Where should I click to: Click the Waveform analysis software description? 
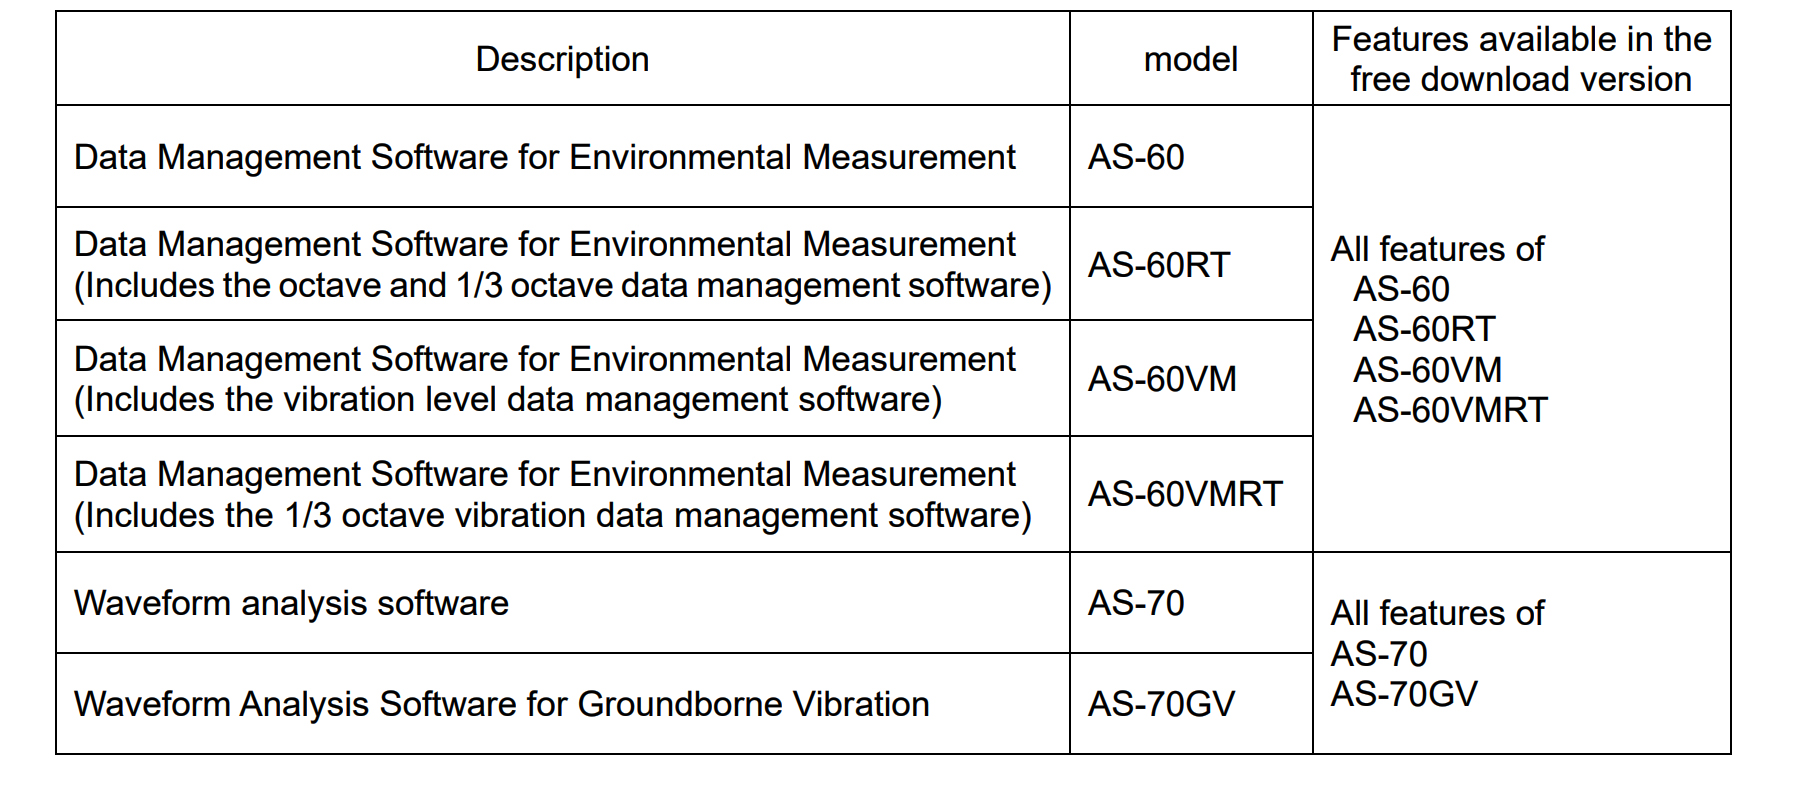[x=291, y=603]
